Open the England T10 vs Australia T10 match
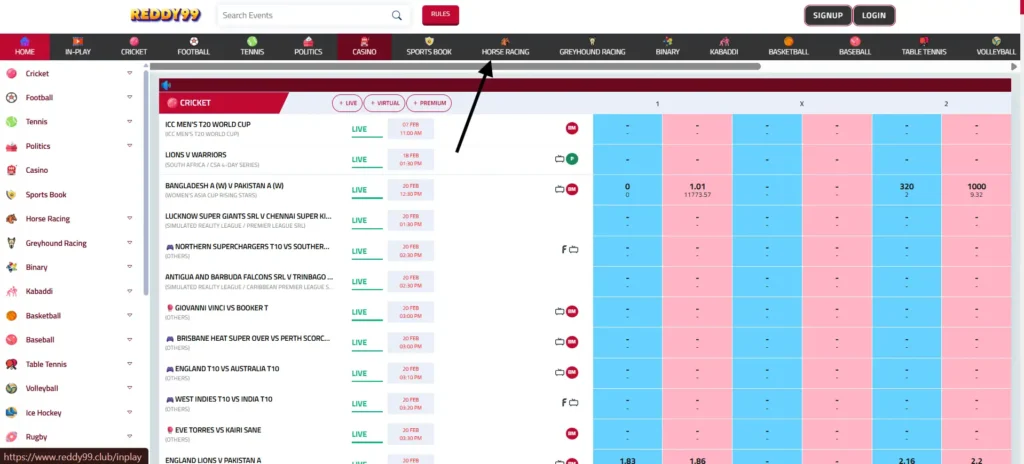This screenshot has width=1024, height=464. pyautogui.click(x=222, y=369)
